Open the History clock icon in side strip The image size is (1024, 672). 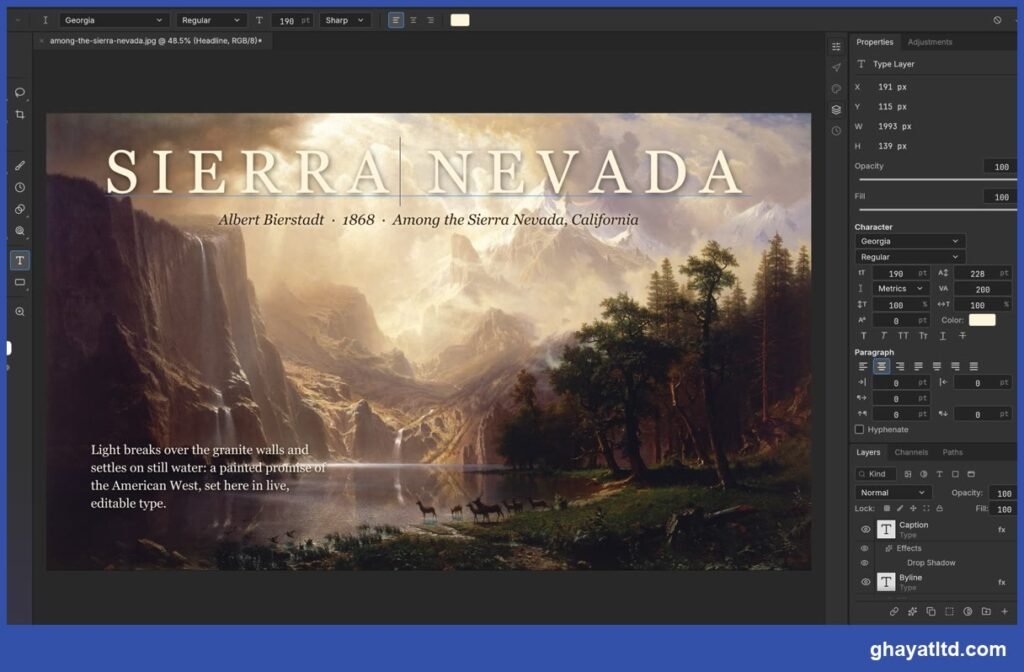[x=836, y=131]
